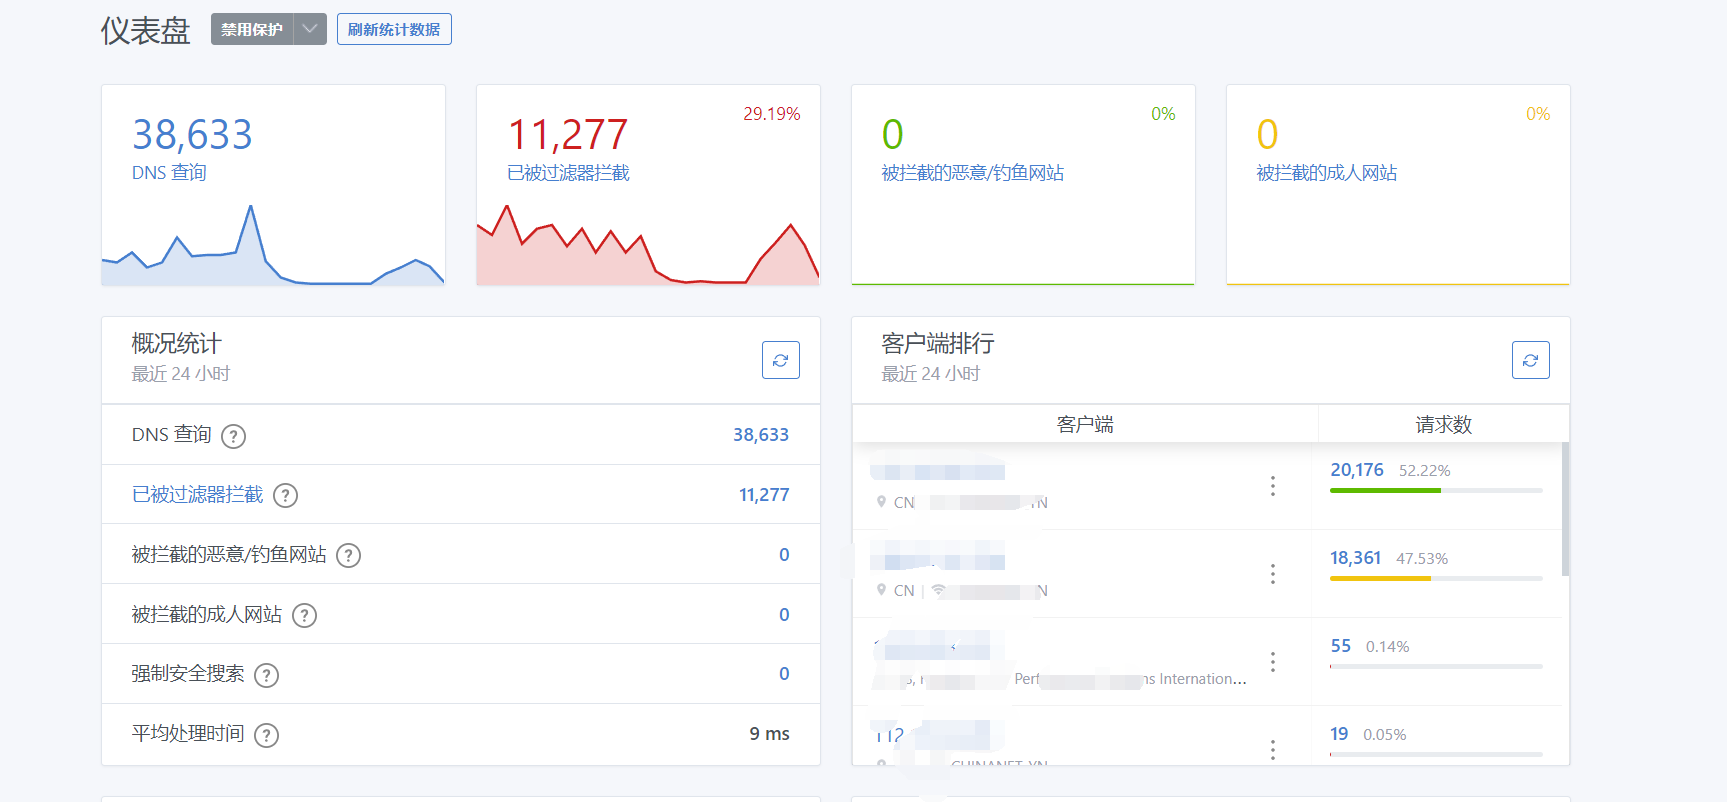Click the 11,277 value in the statistics table

(x=764, y=495)
